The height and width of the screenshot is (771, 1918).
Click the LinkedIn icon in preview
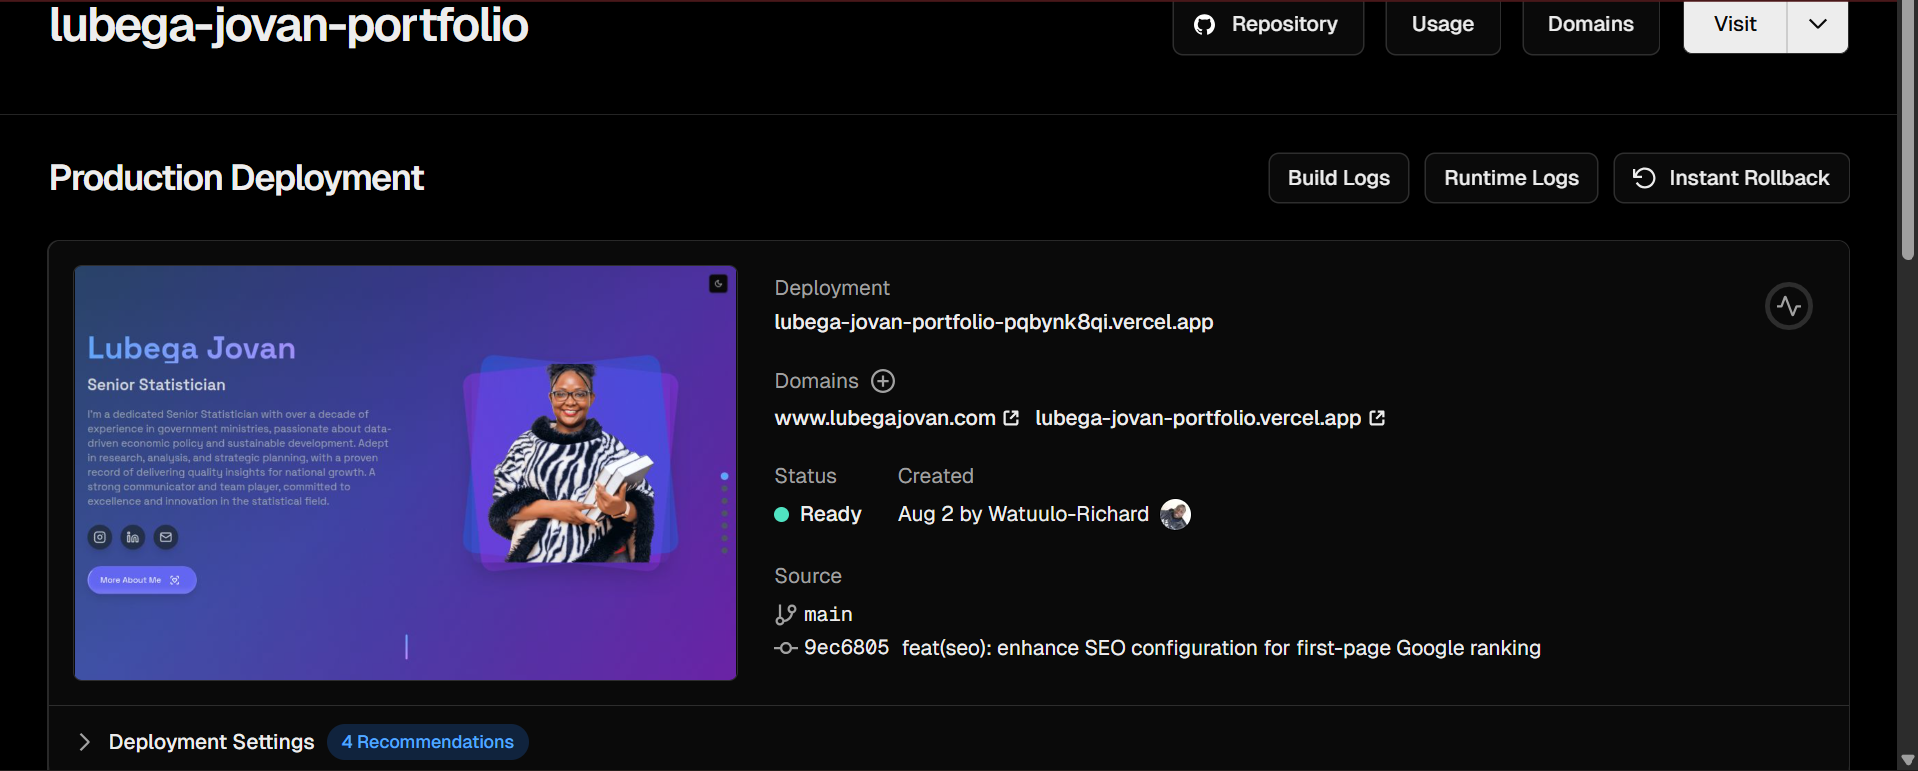133,537
